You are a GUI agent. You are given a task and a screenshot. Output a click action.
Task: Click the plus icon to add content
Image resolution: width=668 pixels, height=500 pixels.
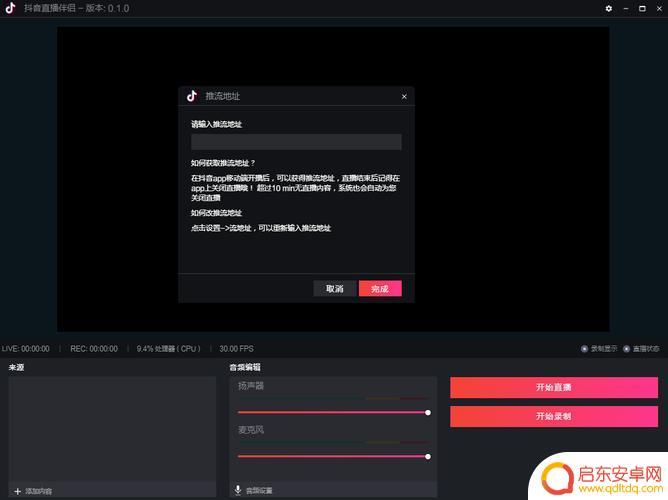(17, 491)
